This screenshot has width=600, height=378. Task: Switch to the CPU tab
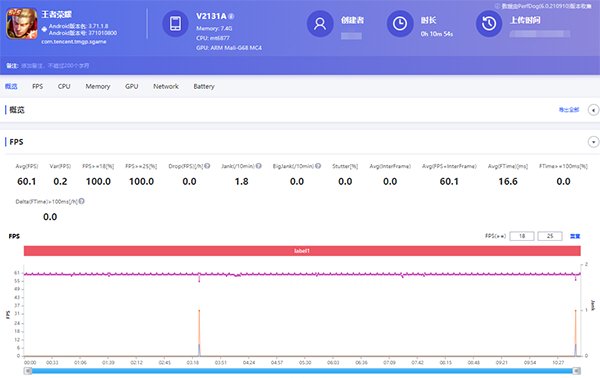click(64, 86)
